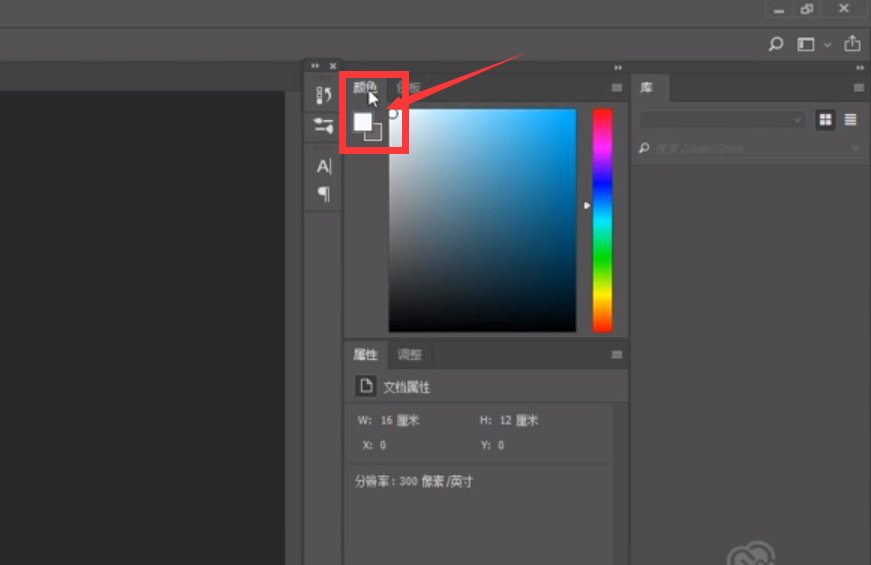The image size is (871, 565).
Task: Click the Adobe Stock search field
Action: coord(745,149)
